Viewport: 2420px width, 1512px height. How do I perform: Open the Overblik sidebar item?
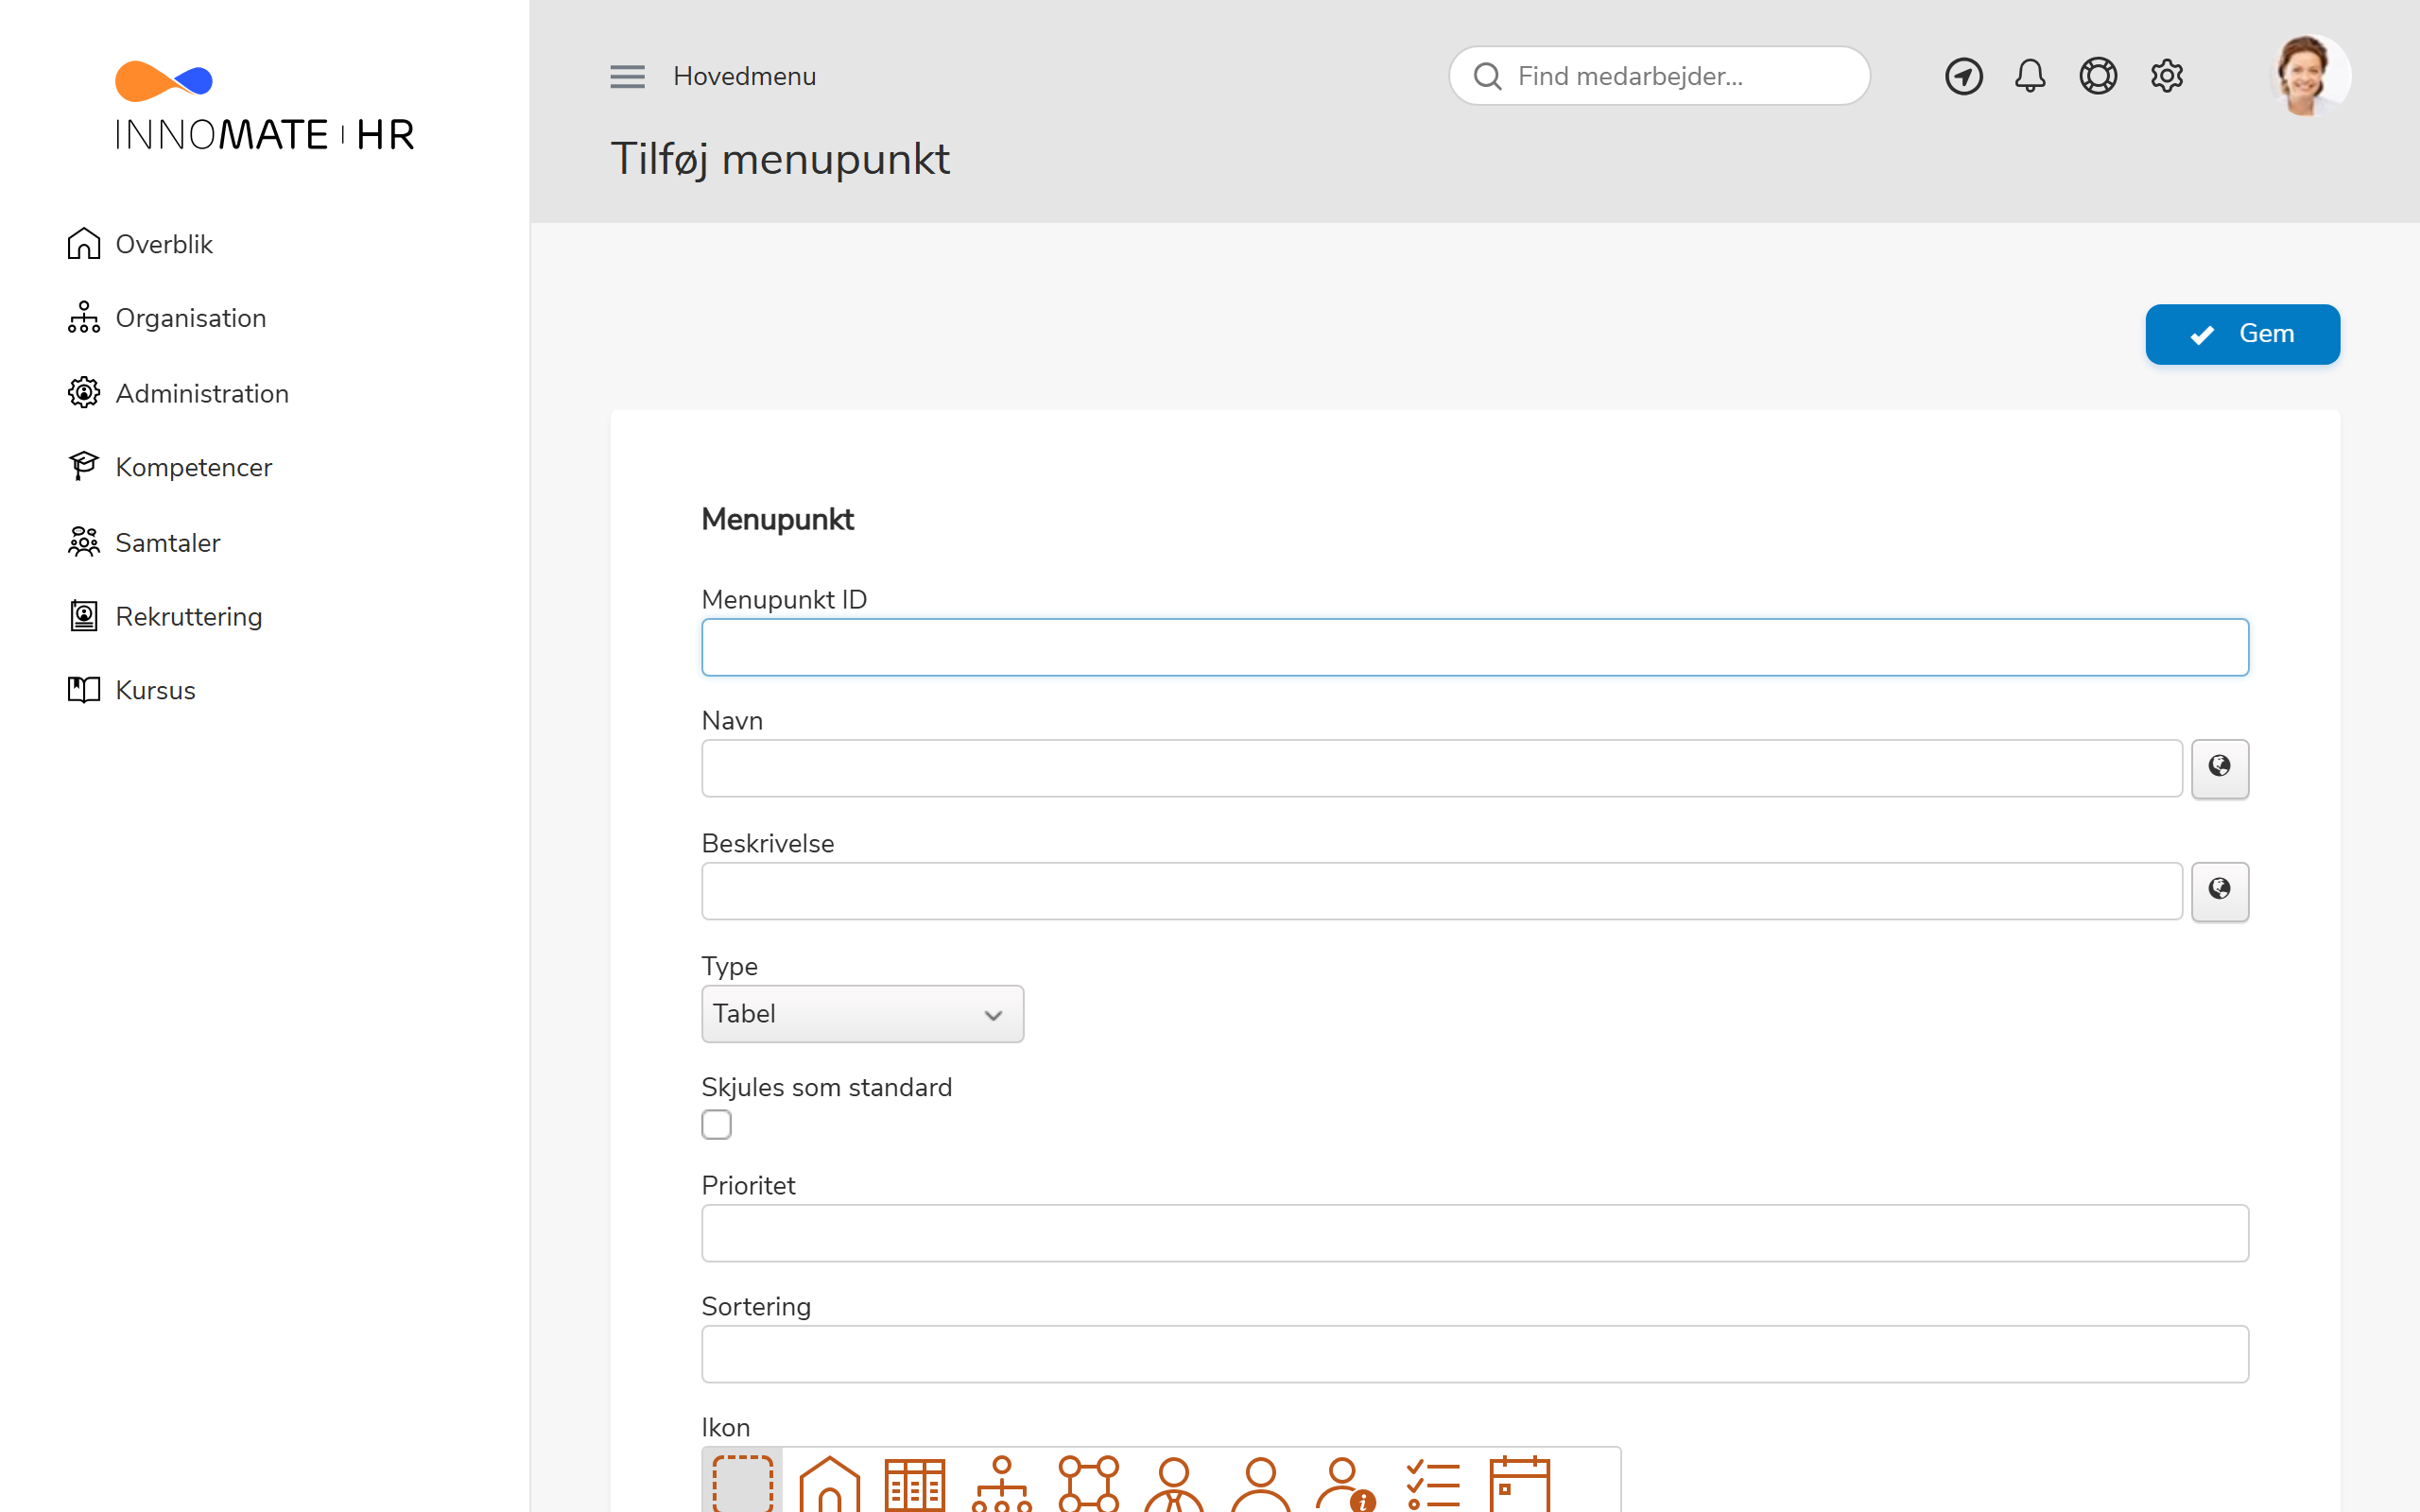(x=140, y=244)
